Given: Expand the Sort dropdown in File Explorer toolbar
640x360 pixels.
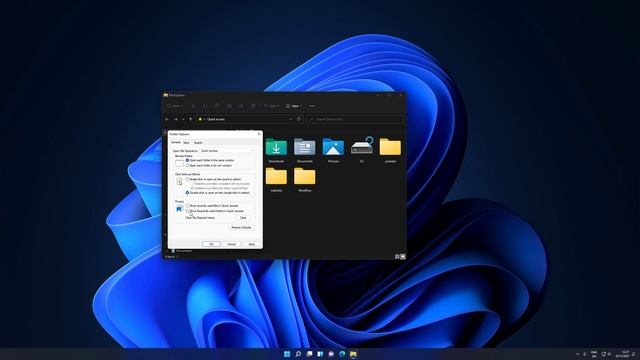Looking at the screenshot, I should coord(271,106).
